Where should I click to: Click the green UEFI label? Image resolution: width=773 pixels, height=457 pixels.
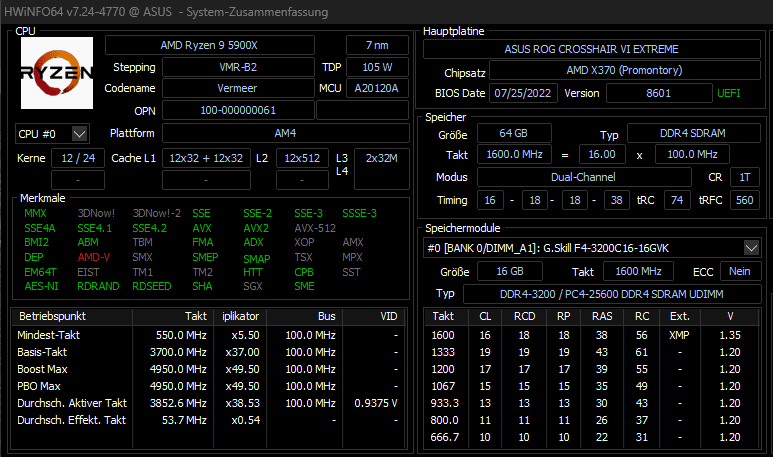(x=729, y=93)
